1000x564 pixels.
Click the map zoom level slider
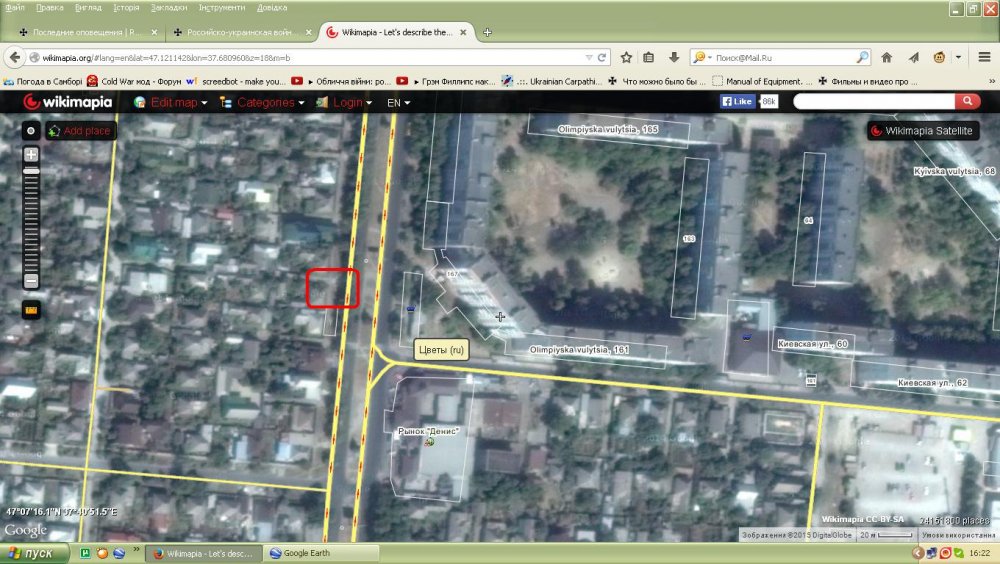pyautogui.click(x=31, y=218)
